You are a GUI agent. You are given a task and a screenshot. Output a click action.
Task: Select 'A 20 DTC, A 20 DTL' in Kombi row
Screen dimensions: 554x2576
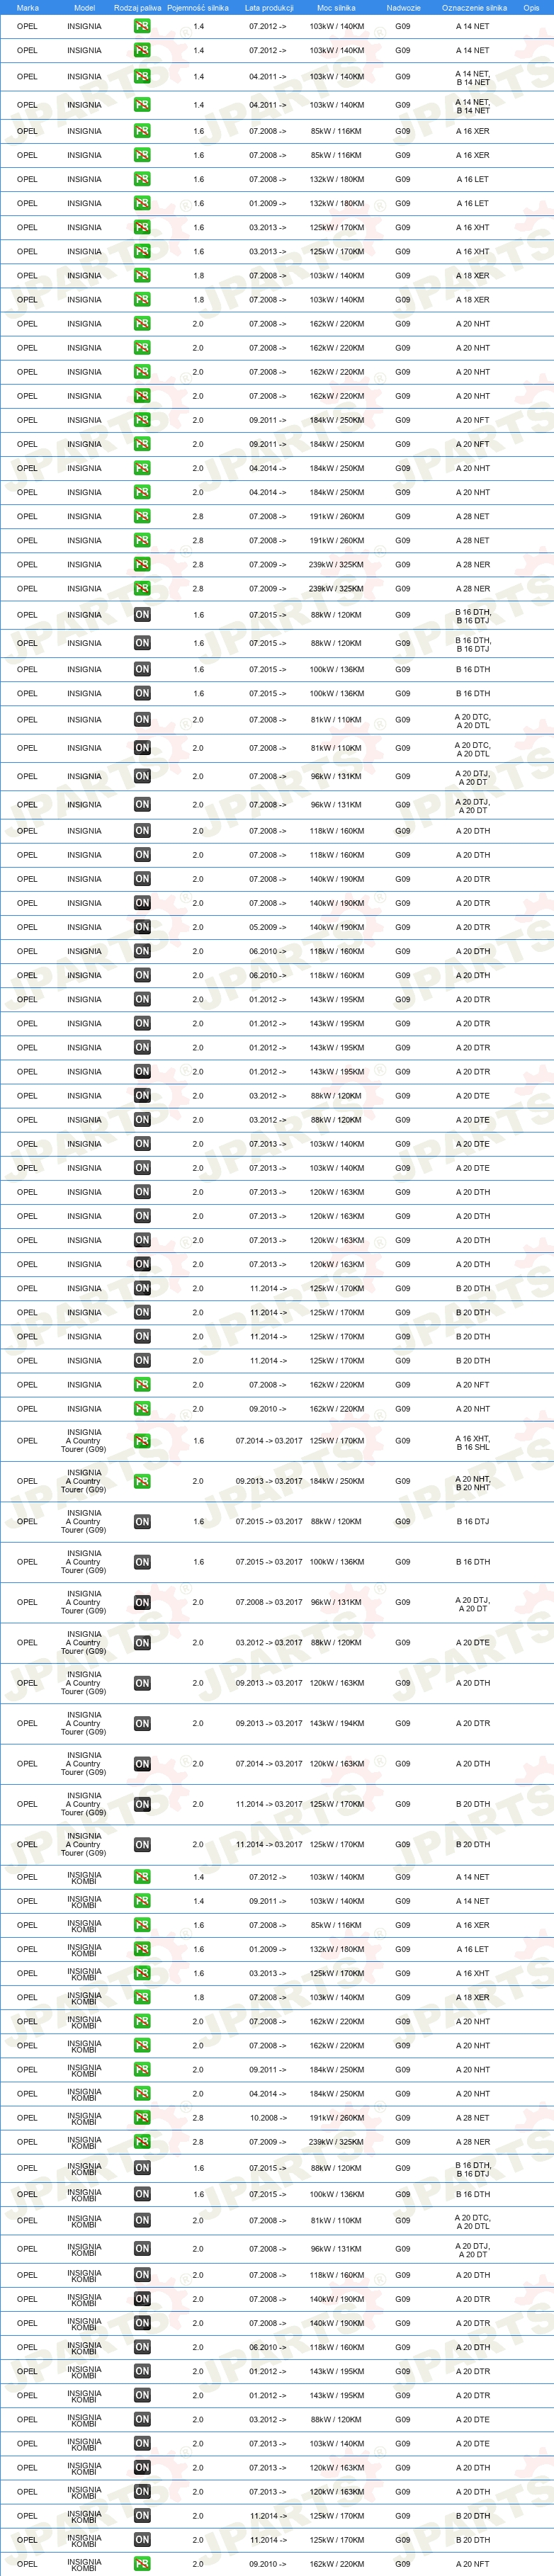(x=473, y=2221)
